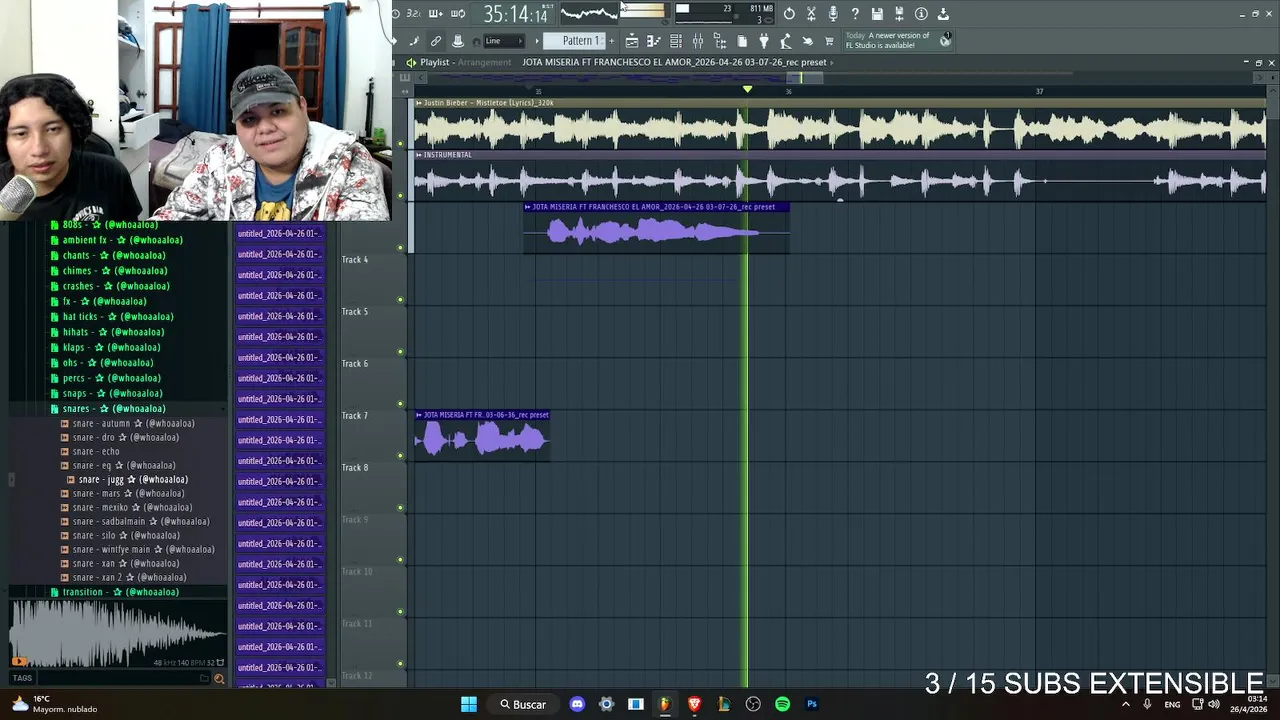Open the Line snap mode dropdown

(504, 41)
